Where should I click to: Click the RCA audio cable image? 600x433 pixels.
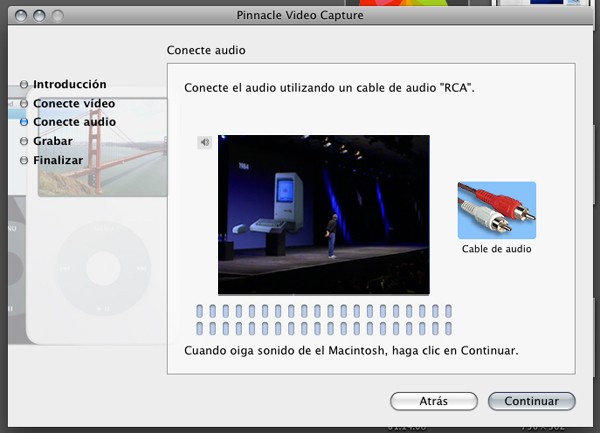pos(497,210)
